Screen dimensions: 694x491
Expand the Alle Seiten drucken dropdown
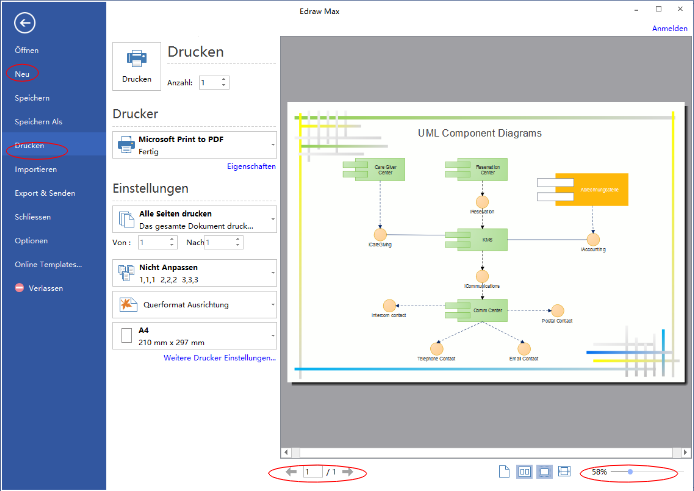pyautogui.click(x=194, y=219)
